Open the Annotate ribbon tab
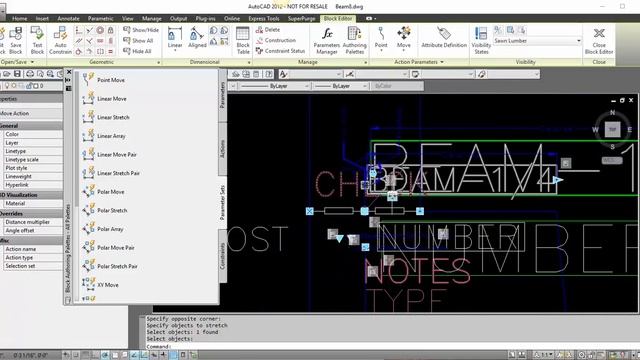640x360 pixels. tap(68, 18)
